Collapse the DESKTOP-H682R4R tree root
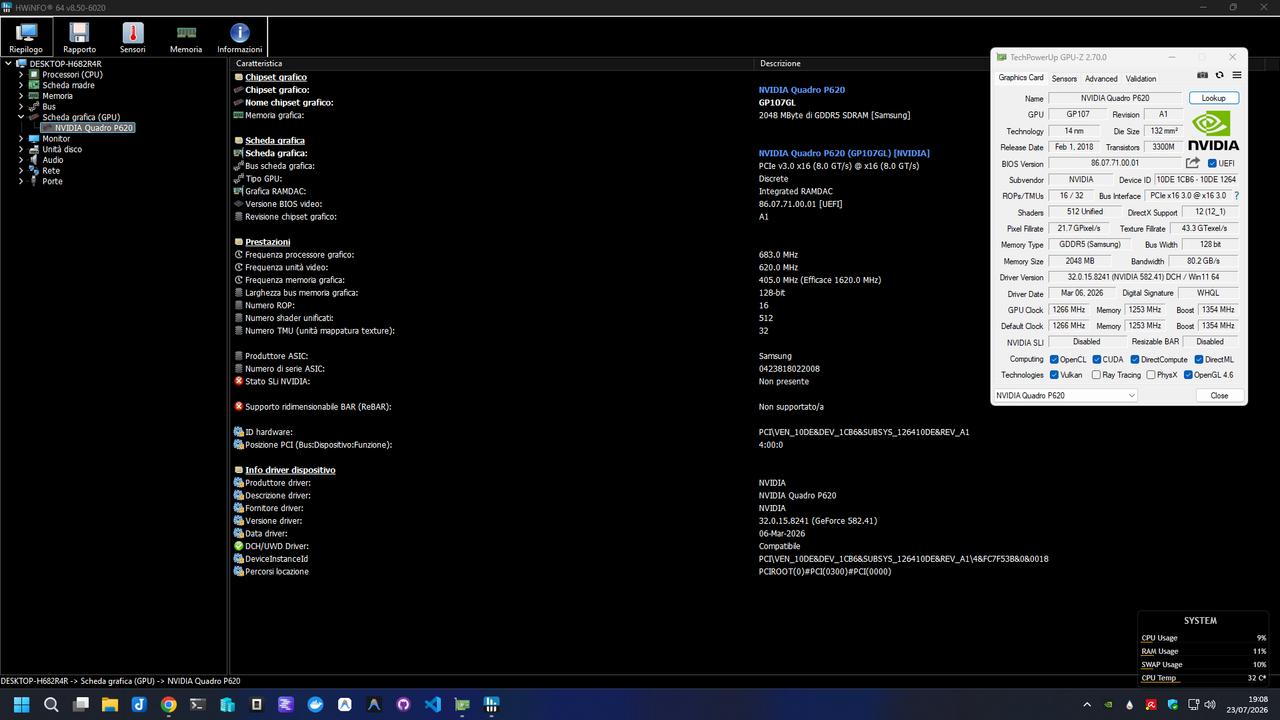This screenshot has height=720, width=1280. (x=9, y=64)
